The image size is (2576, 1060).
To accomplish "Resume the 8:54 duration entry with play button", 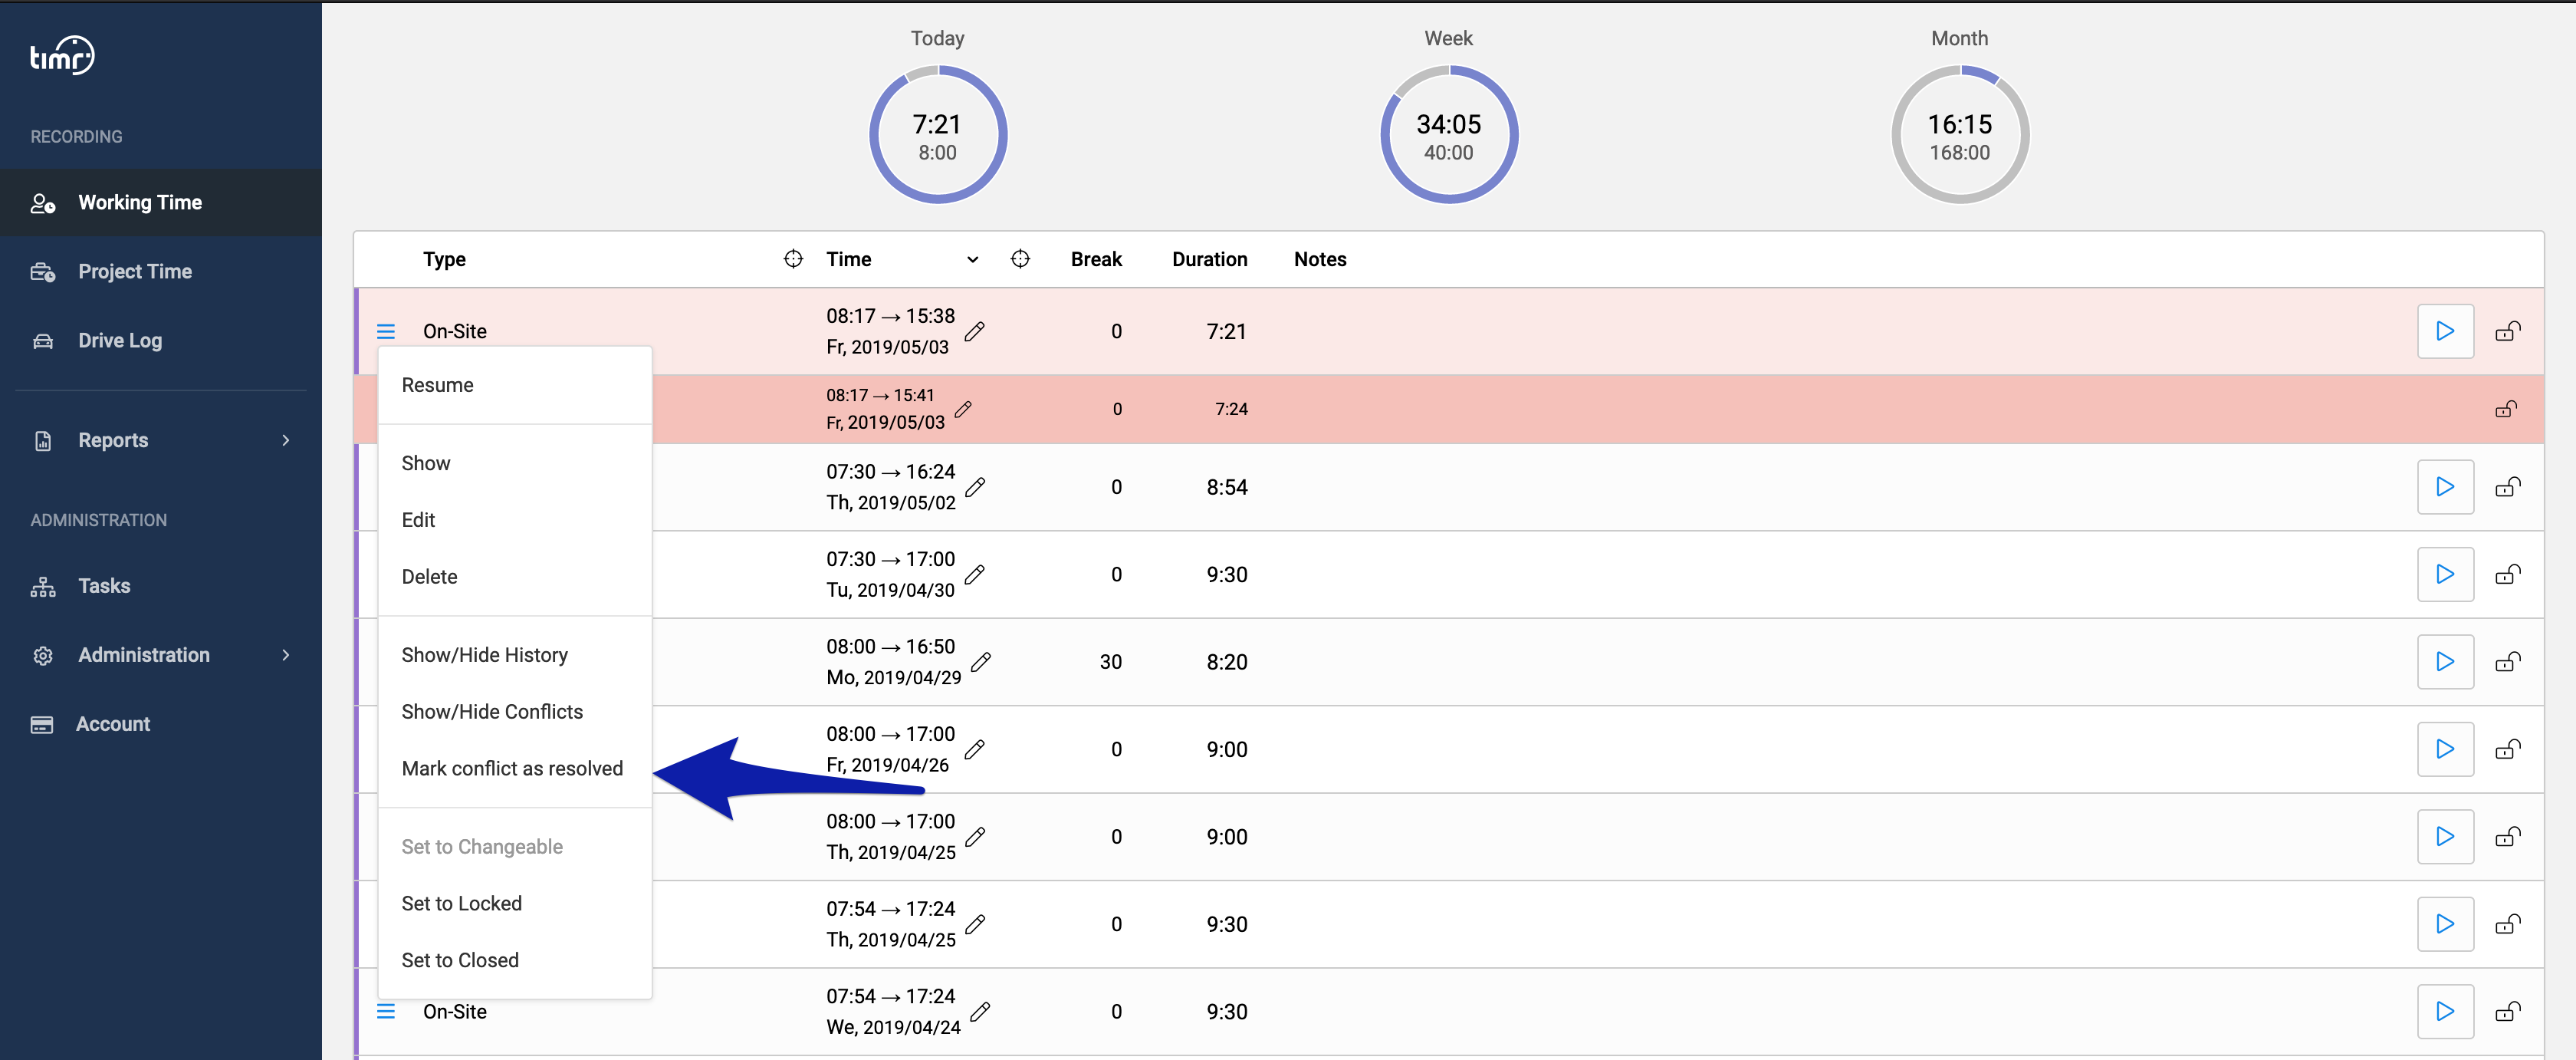I will (x=2445, y=488).
